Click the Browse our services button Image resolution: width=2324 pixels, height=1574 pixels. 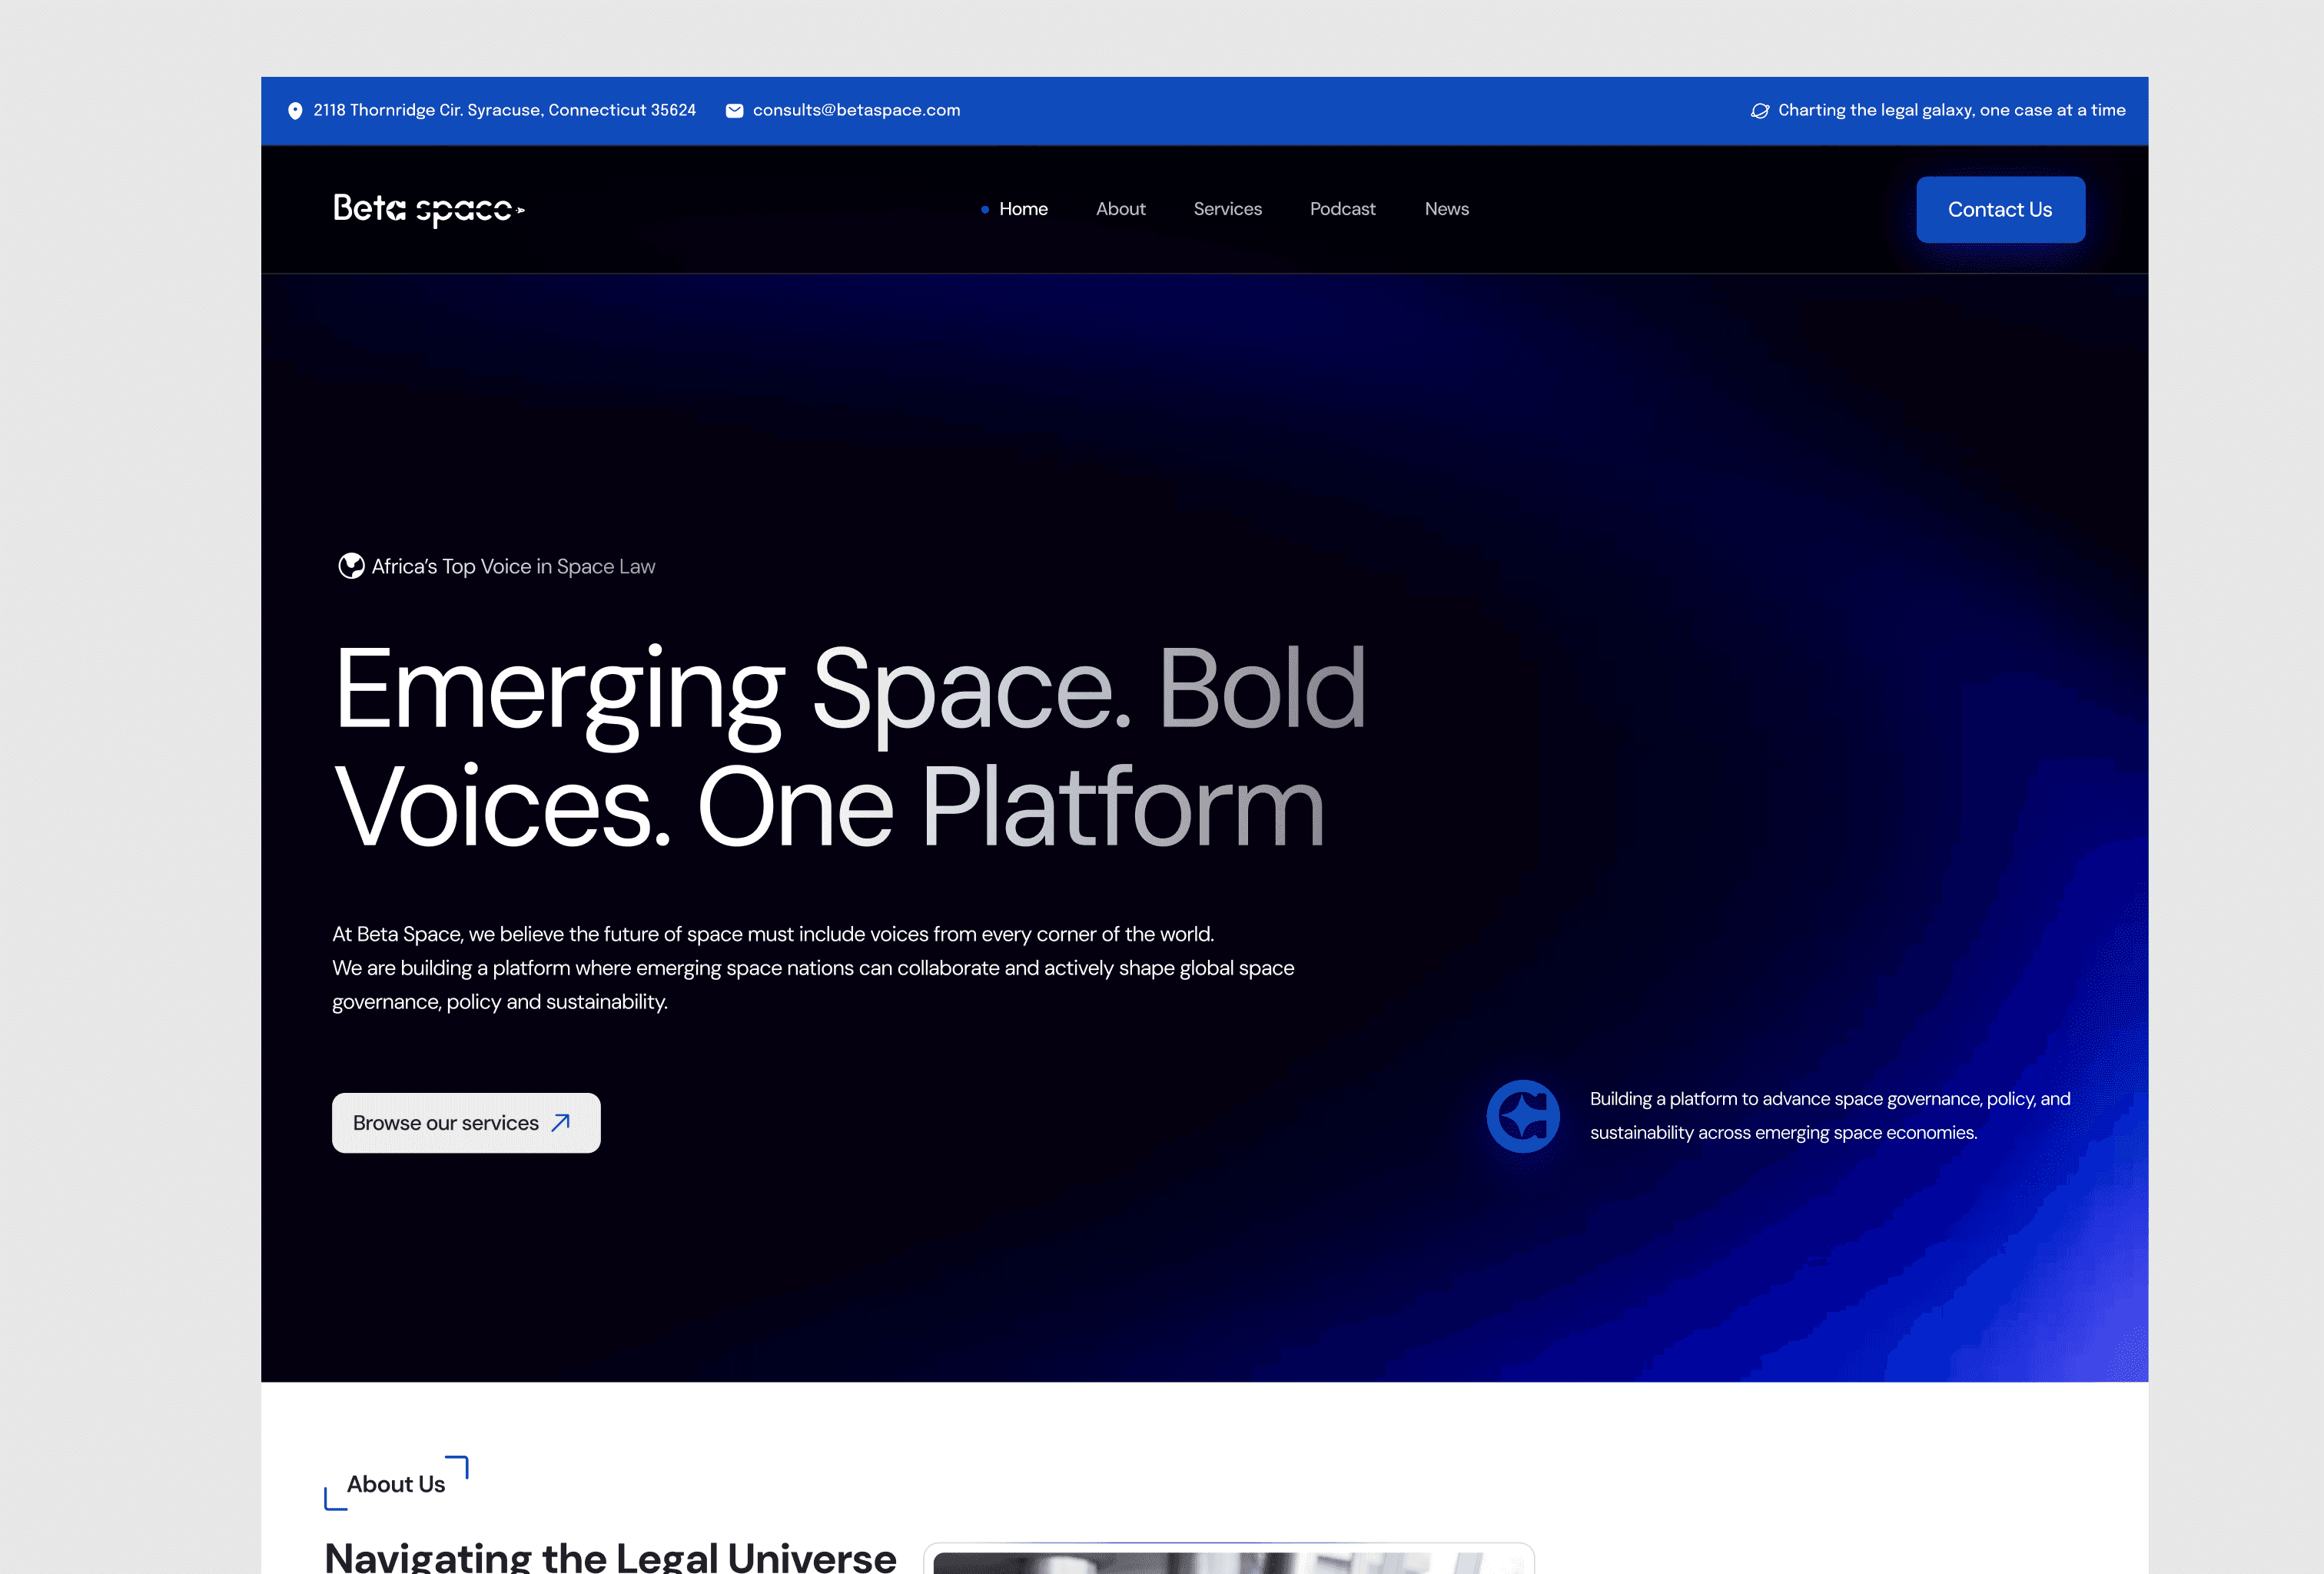465,1122
